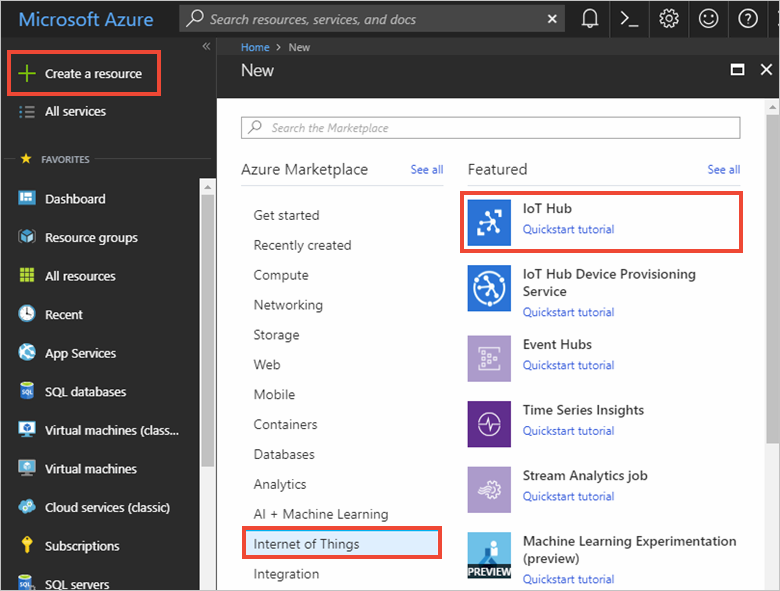Open Quickstart tutorial under Stream Analytics job
The image size is (780, 591).
(x=568, y=496)
